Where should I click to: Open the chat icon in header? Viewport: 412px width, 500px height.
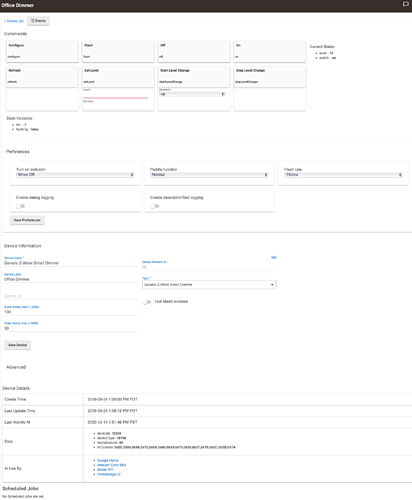405,4
